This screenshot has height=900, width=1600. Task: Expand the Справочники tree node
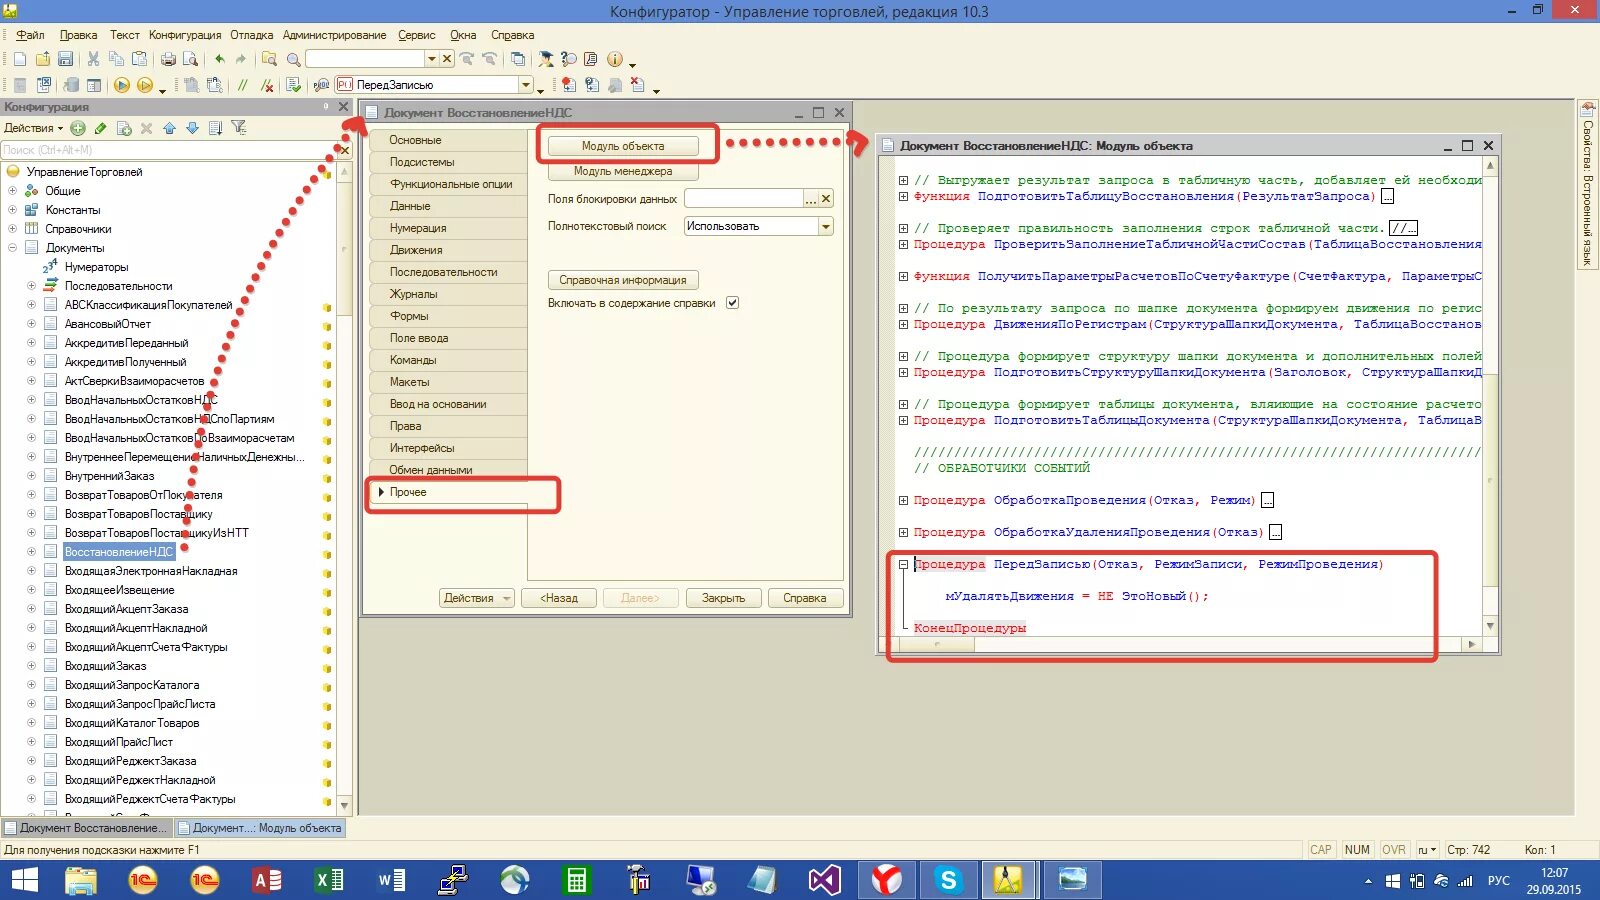point(12,229)
